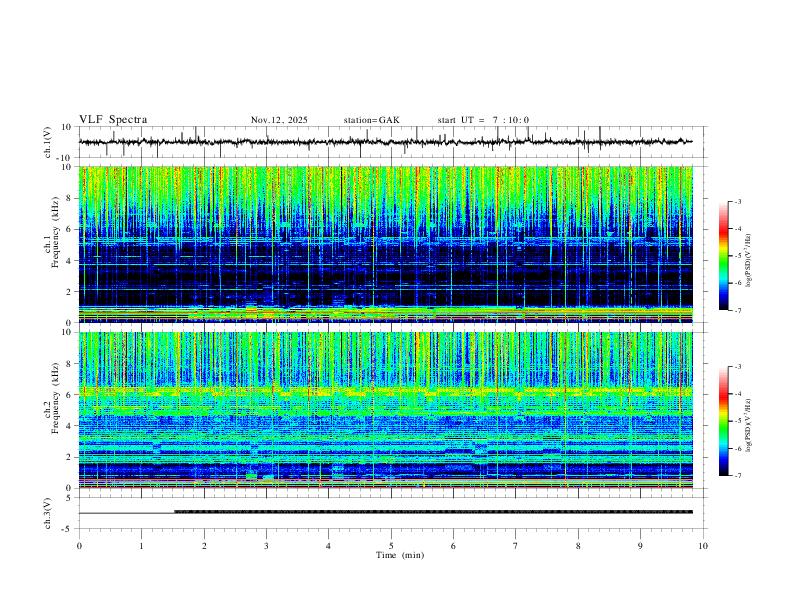The image size is (792, 612).
Task: Click the "4" kHz tick on ch.2 frequency axis
Action: coord(71,426)
